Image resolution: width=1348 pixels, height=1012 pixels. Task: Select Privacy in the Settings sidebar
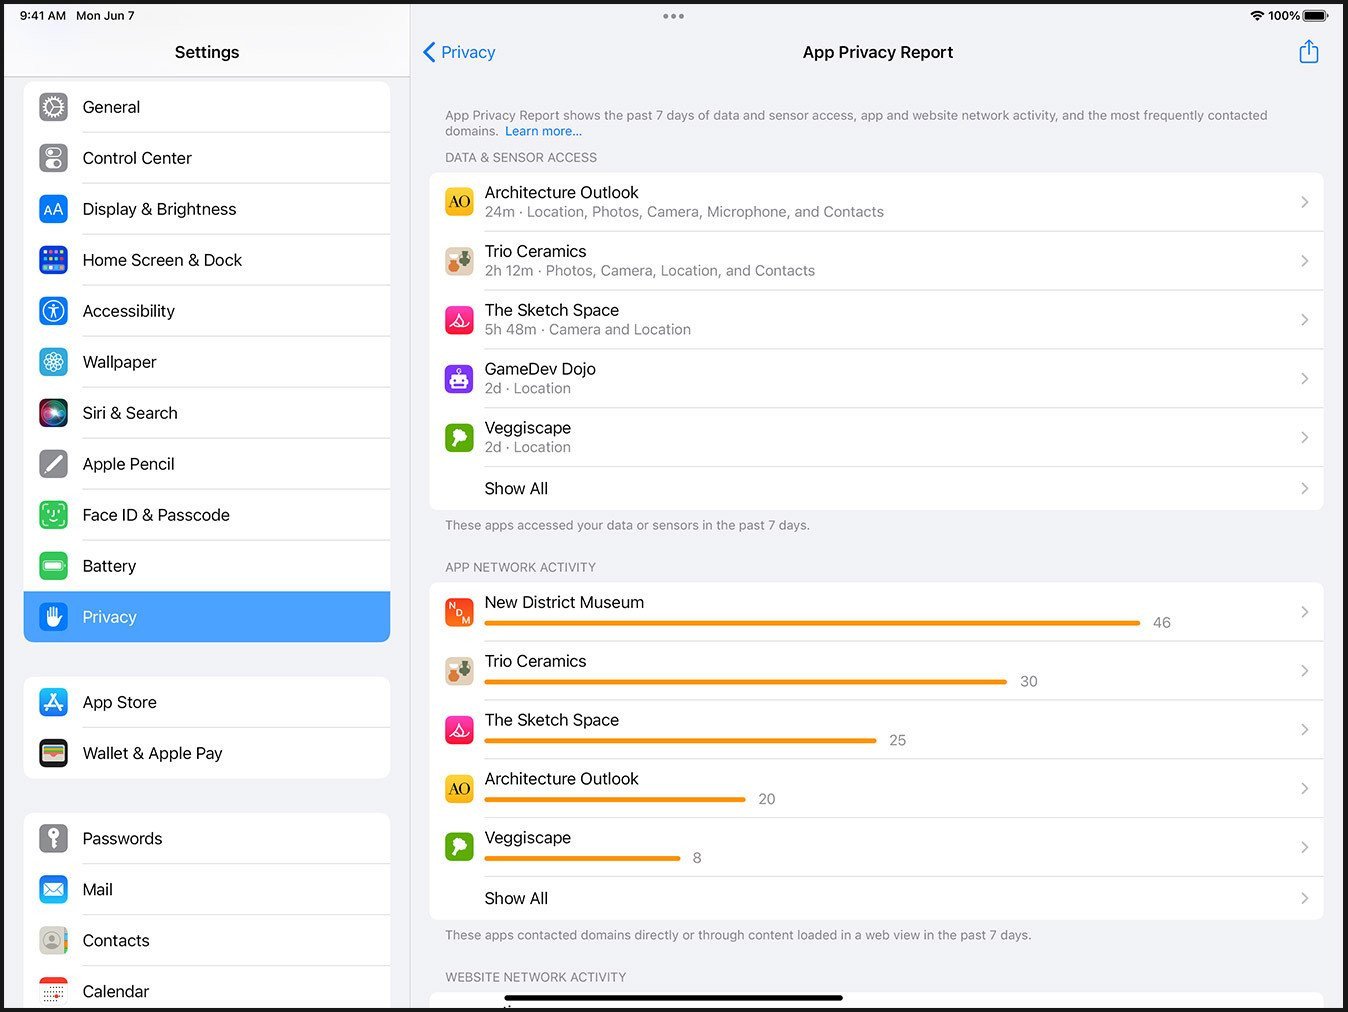[207, 617]
